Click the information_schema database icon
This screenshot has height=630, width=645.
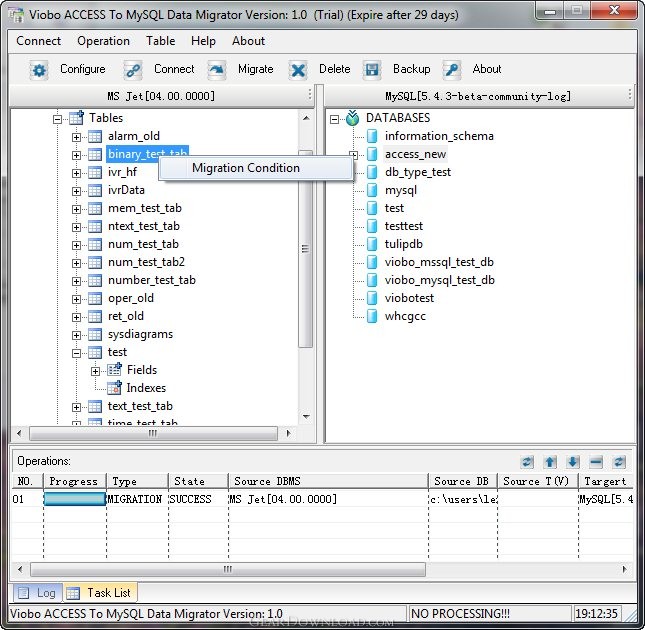click(372, 136)
